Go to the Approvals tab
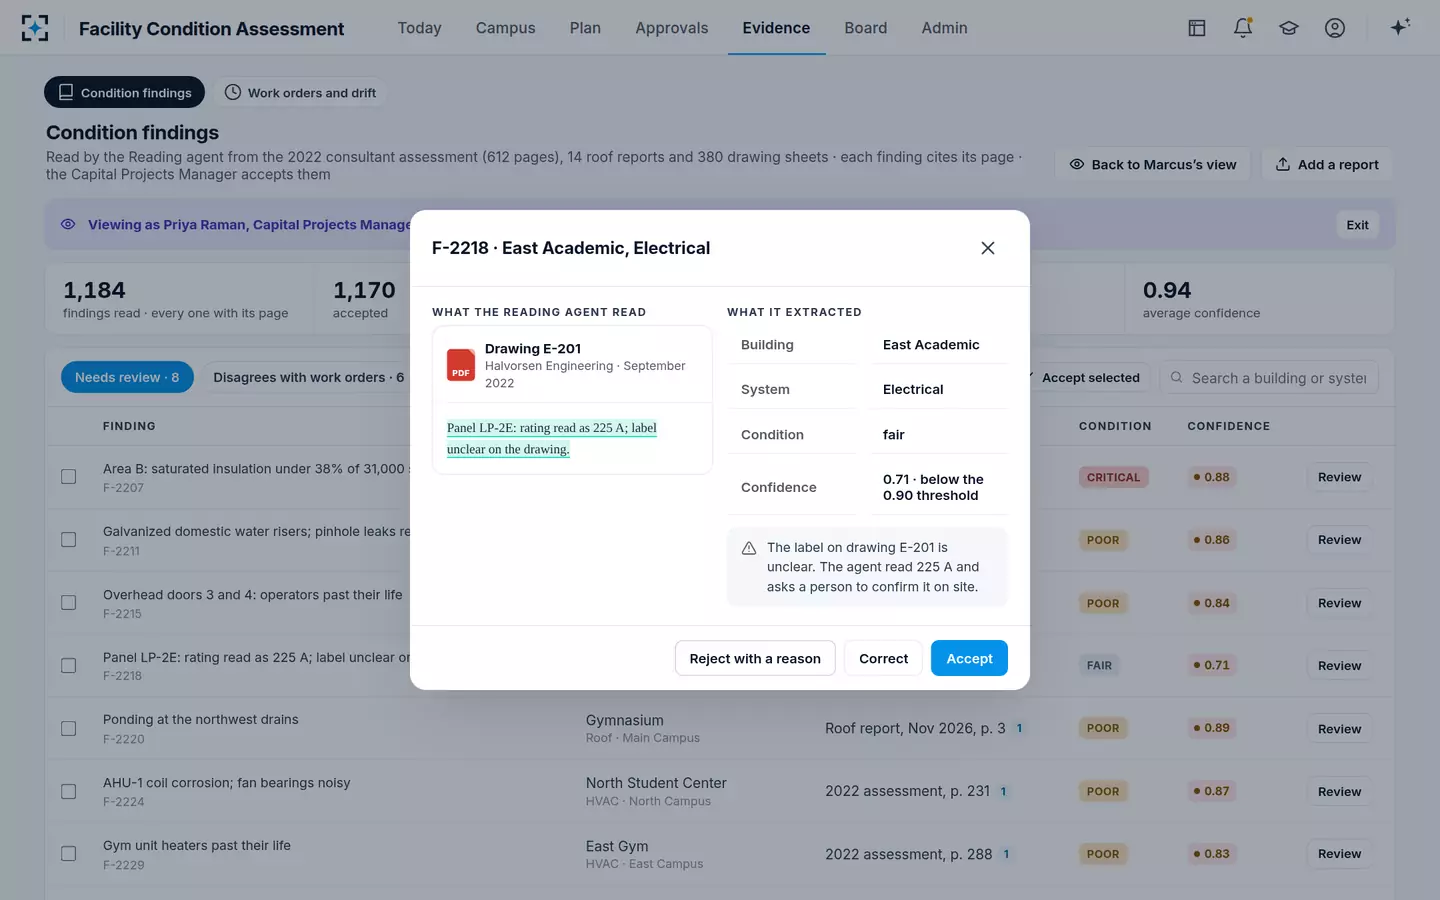Viewport: 1440px width, 900px height. (671, 28)
